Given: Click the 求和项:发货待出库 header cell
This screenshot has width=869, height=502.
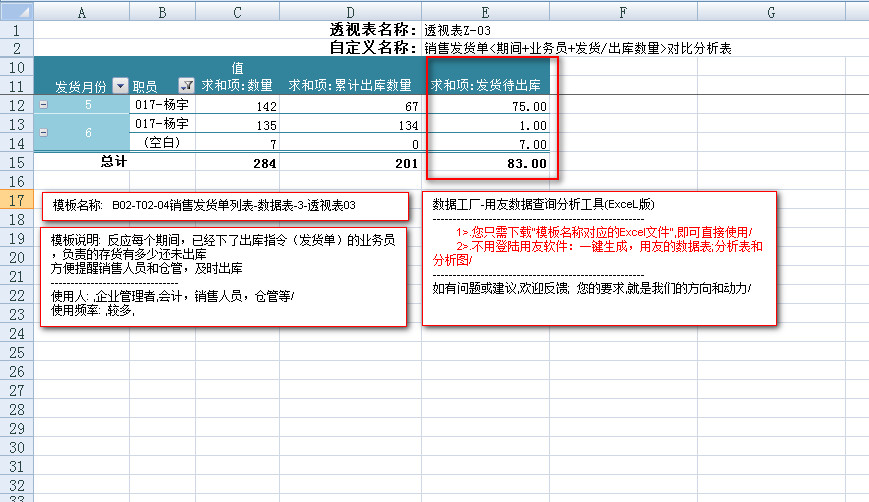Looking at the screenshot, I should tap(489, 86).
